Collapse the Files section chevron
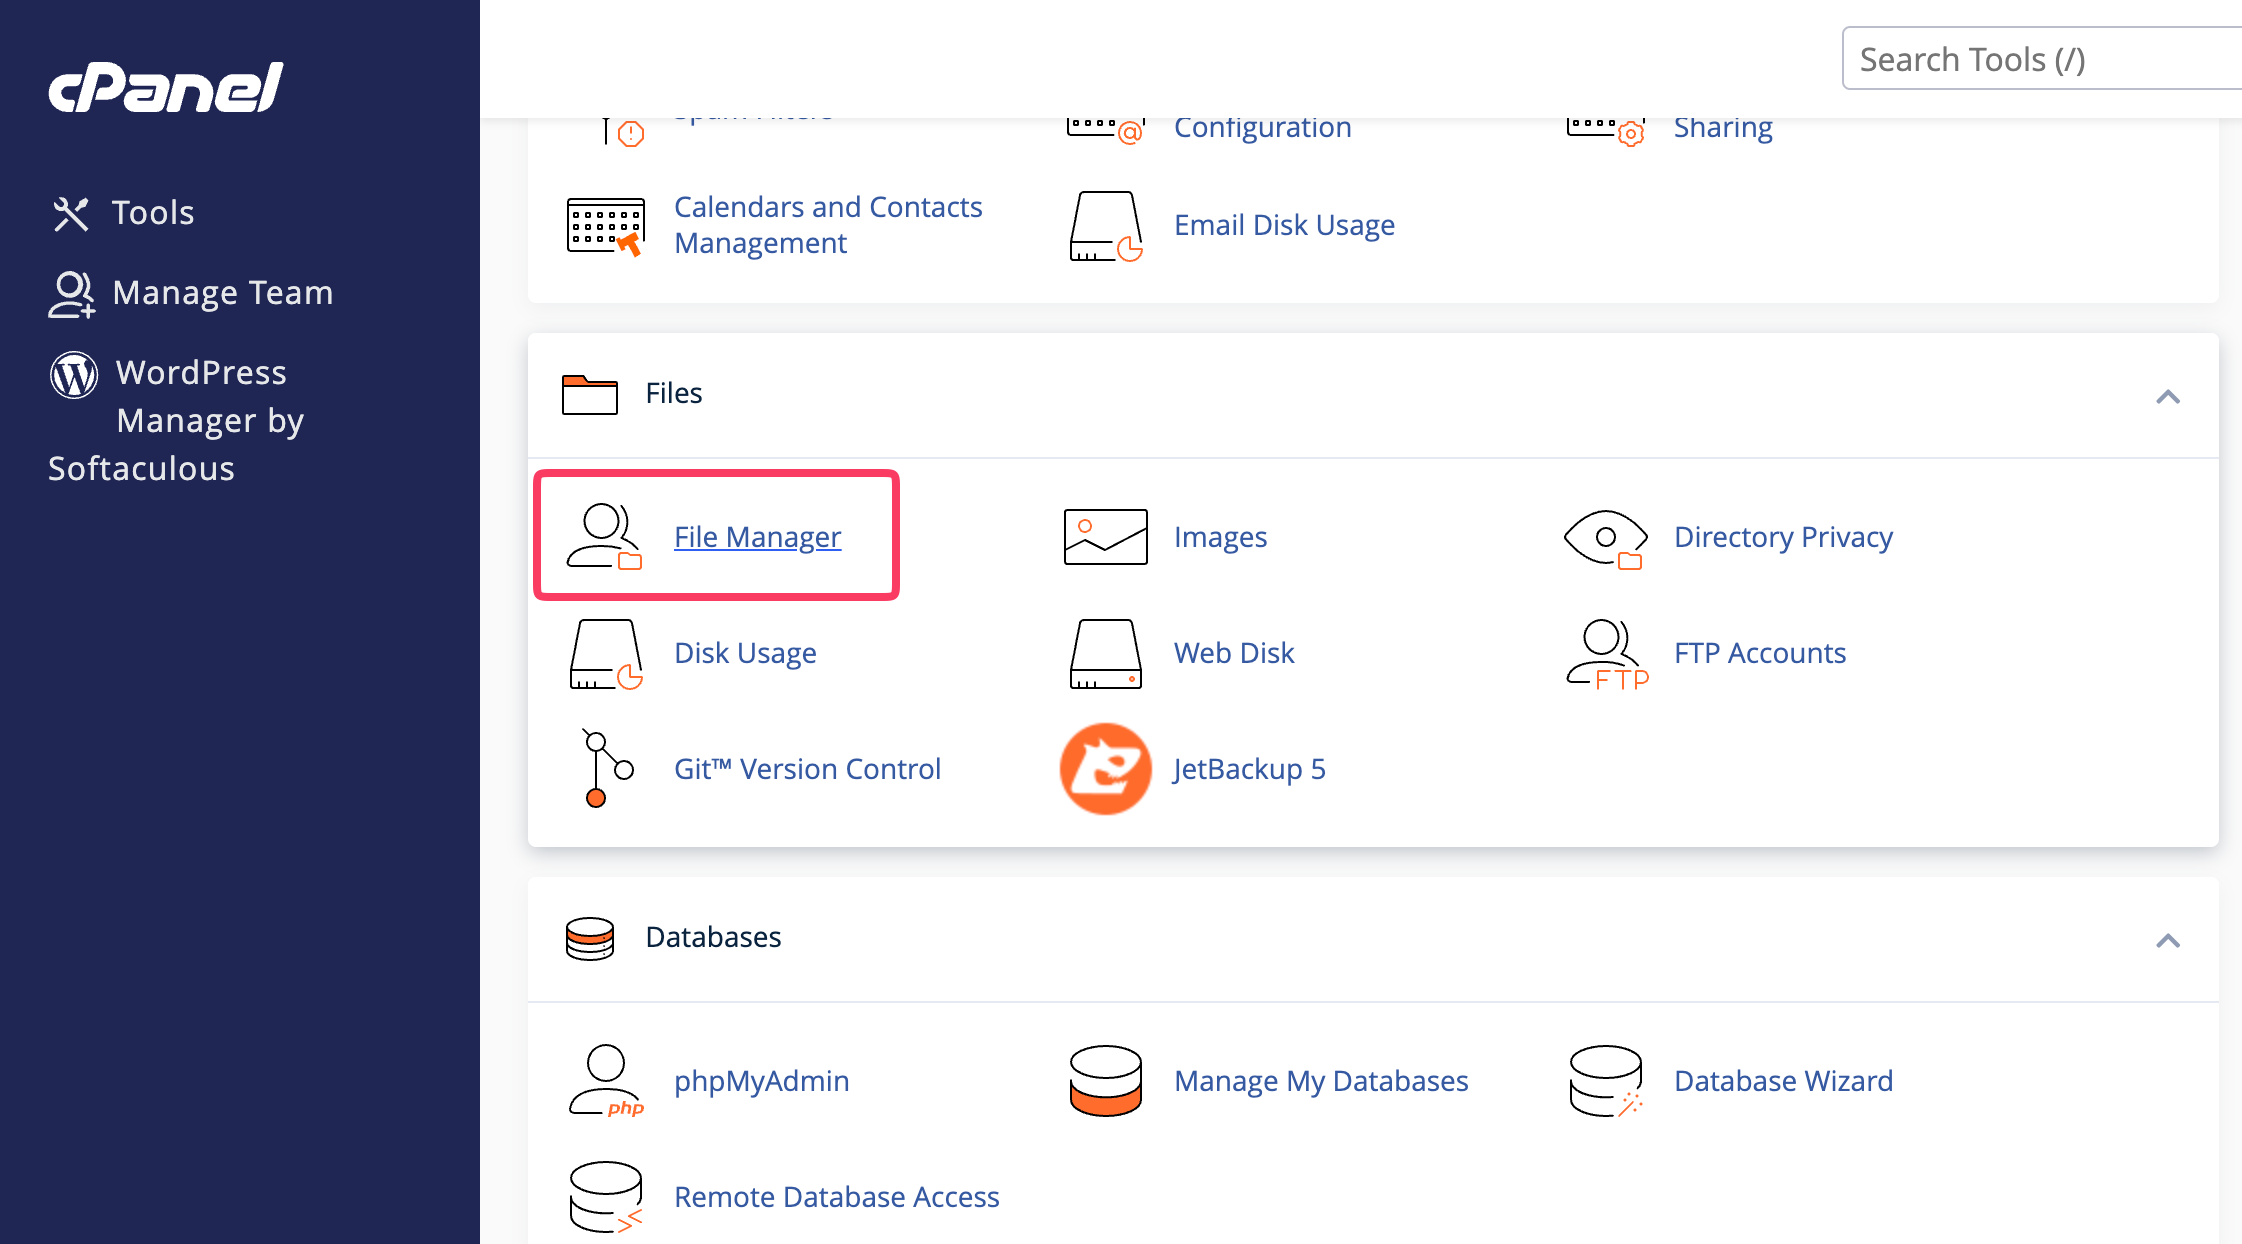 (x=2168, y=397)
